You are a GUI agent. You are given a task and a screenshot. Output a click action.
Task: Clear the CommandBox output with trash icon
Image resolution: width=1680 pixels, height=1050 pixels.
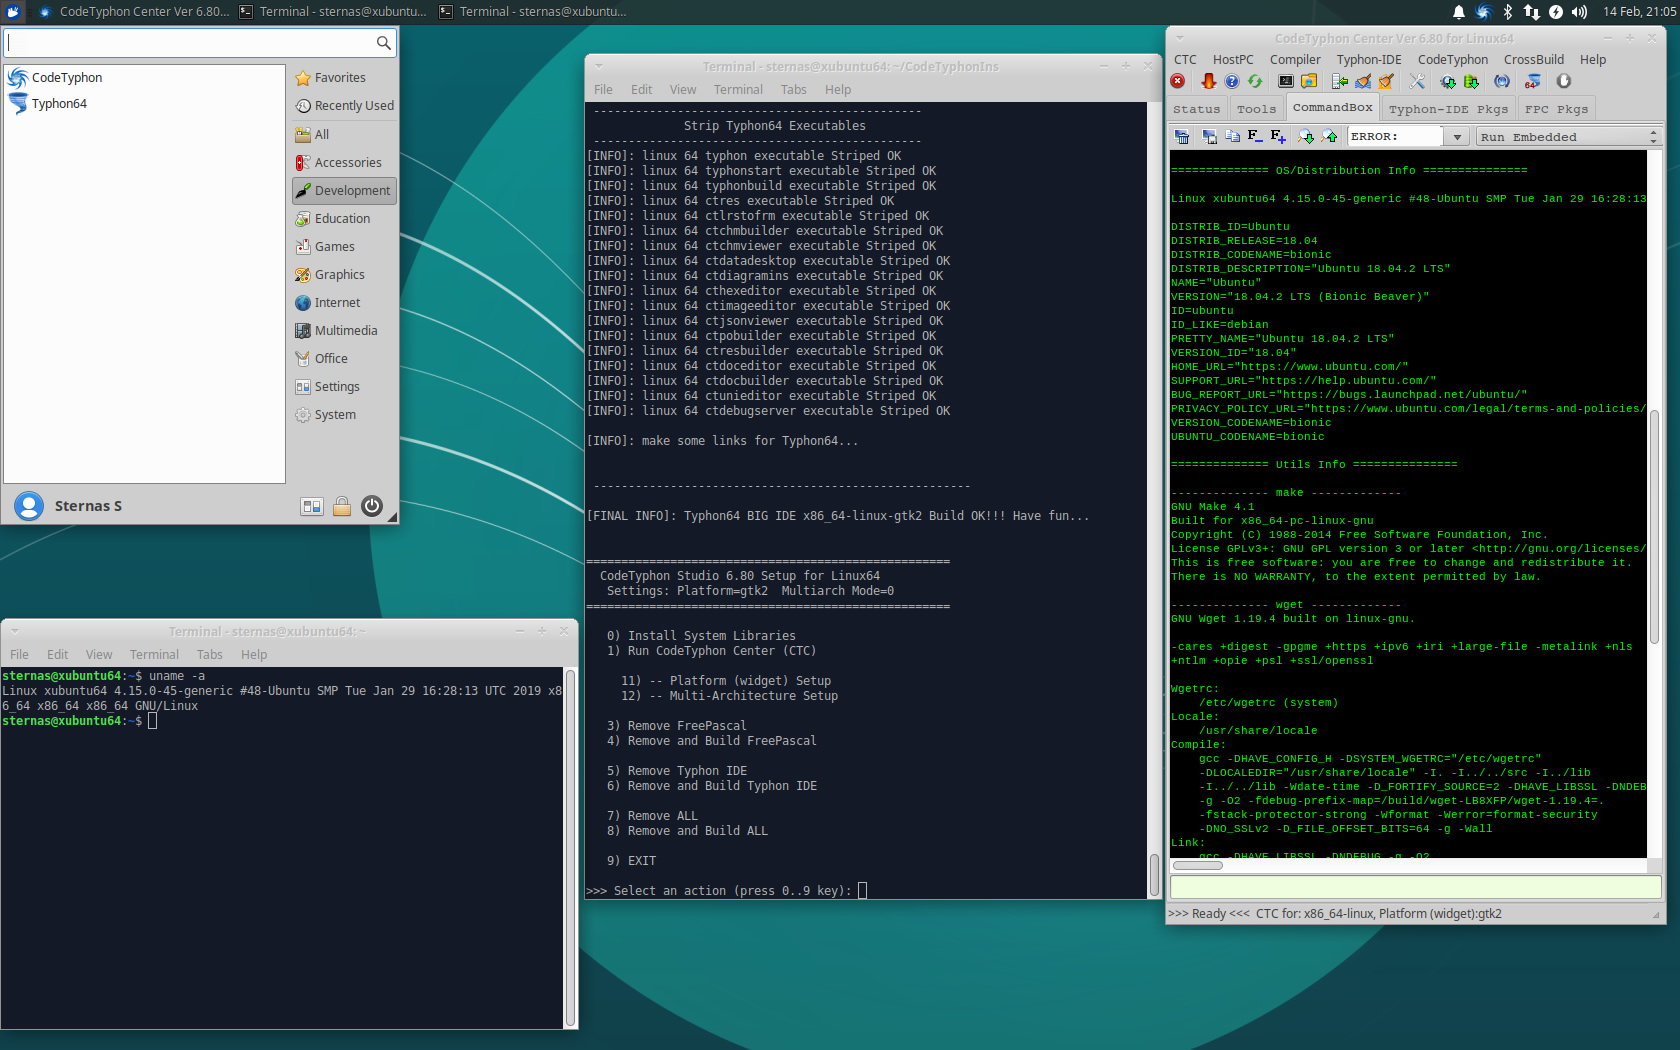1182,136
